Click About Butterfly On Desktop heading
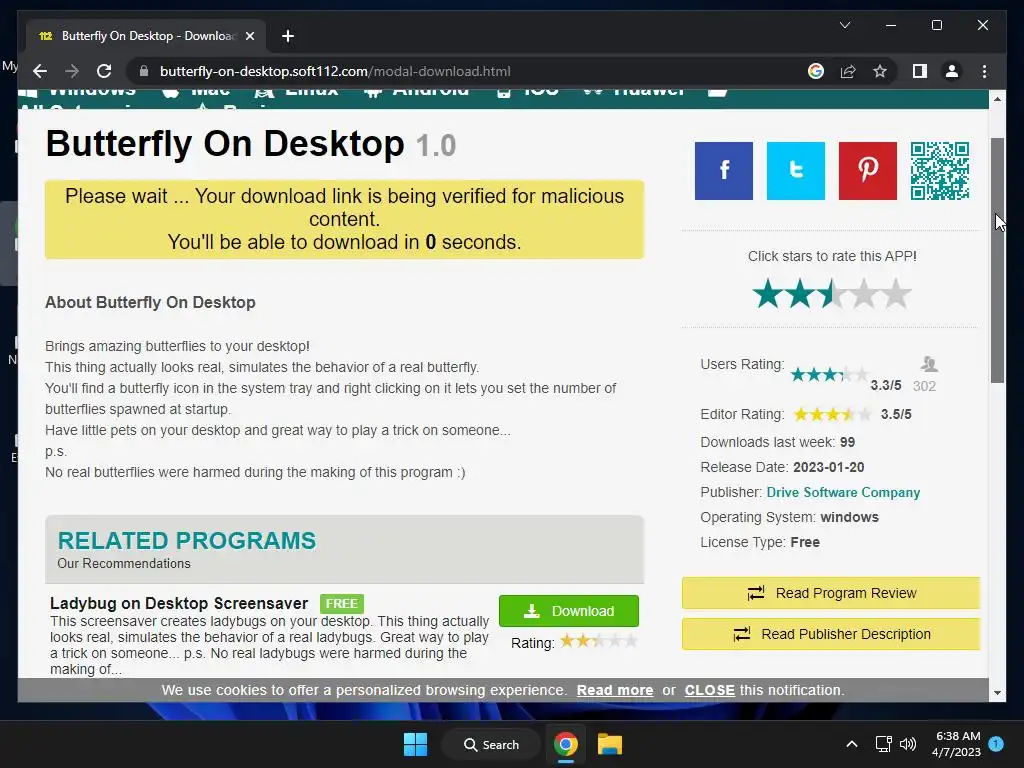The width and height of the screenshot is (1024, 768). click(x=150, y=302)
